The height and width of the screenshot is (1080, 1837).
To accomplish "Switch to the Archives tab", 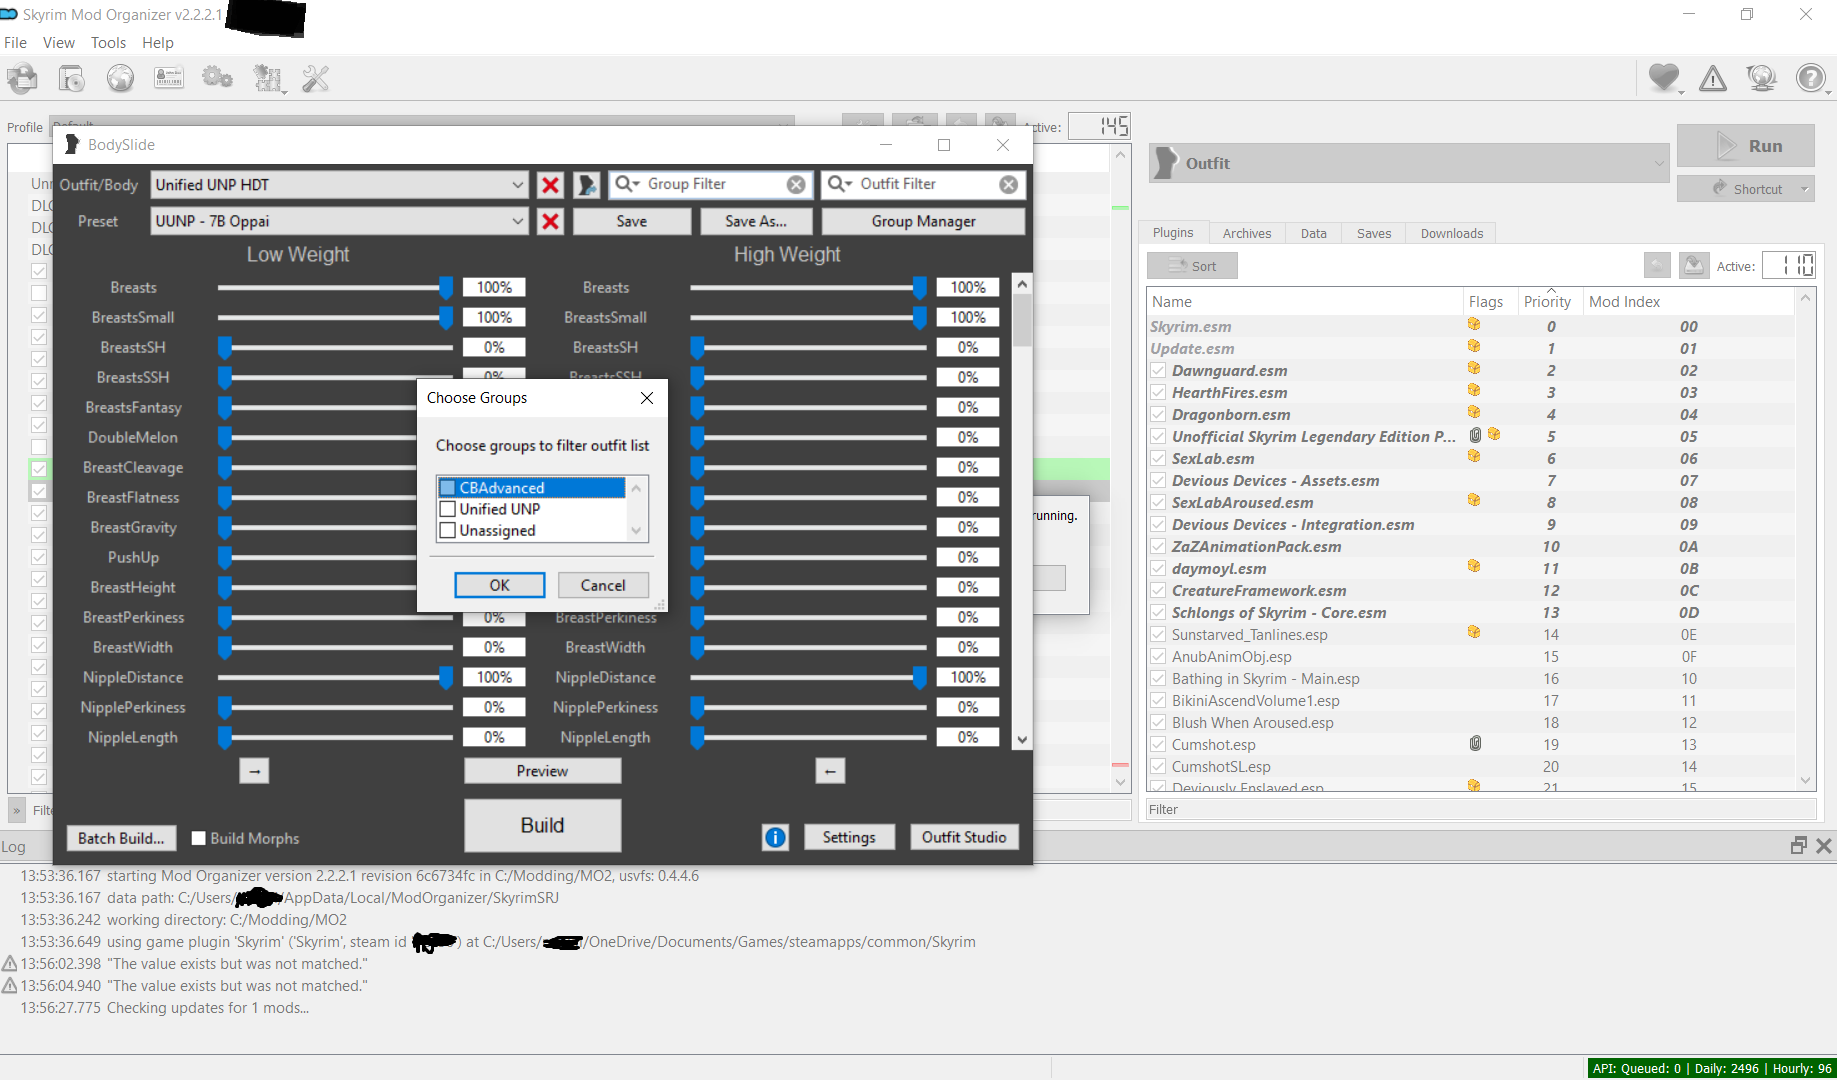I will pos(1247,233).
